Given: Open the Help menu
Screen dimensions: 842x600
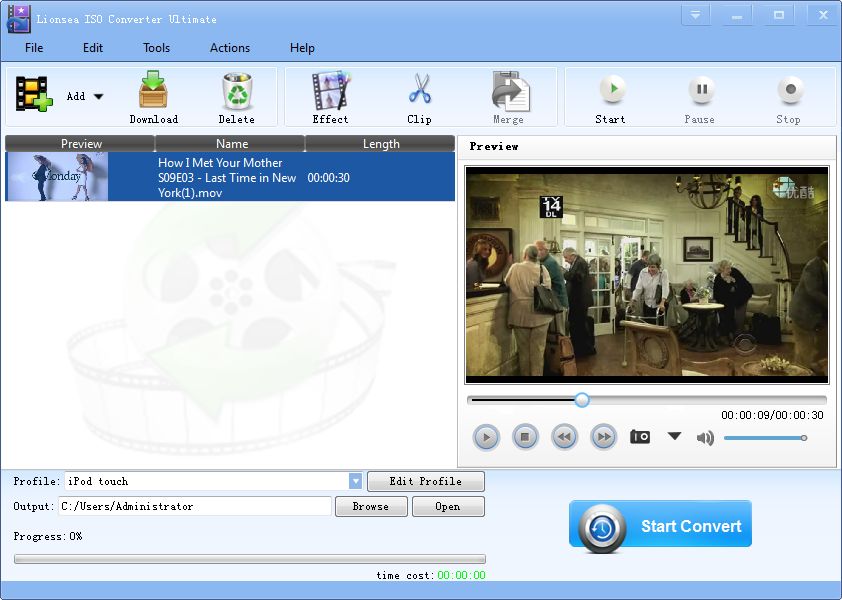Looking at the screenshot, I should coord(302,48).
